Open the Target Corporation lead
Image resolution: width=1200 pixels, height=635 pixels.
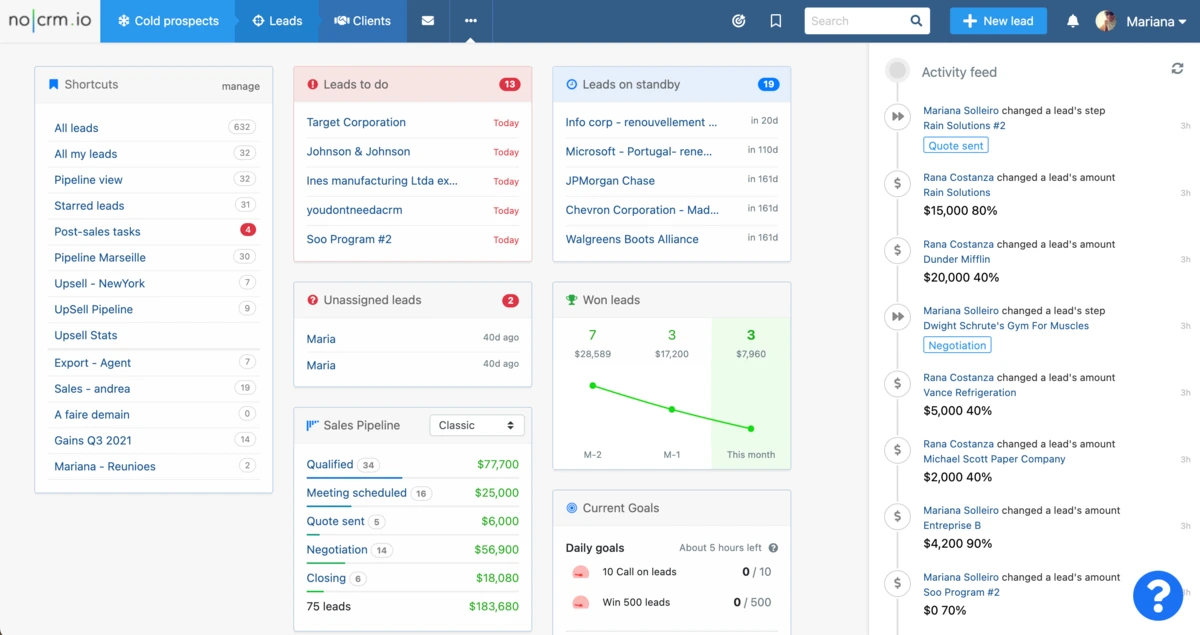[356, 123]
